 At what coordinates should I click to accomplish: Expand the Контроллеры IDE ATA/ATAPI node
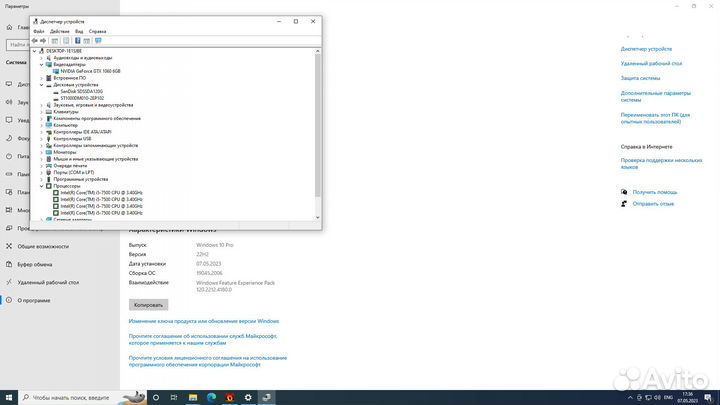41,132
